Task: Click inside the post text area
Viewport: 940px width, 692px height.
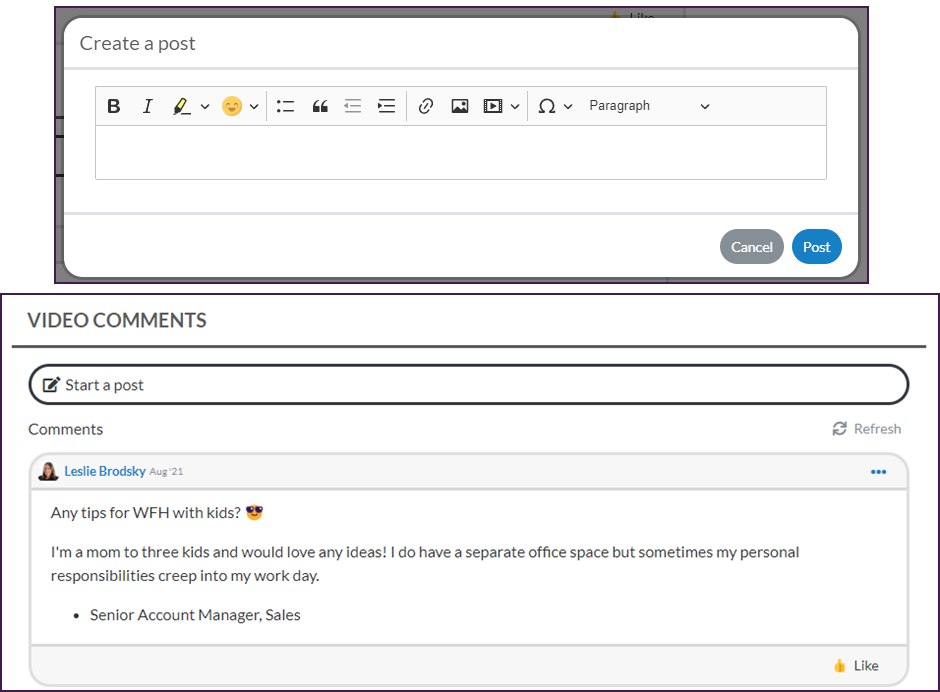Action: click(461, 152)
